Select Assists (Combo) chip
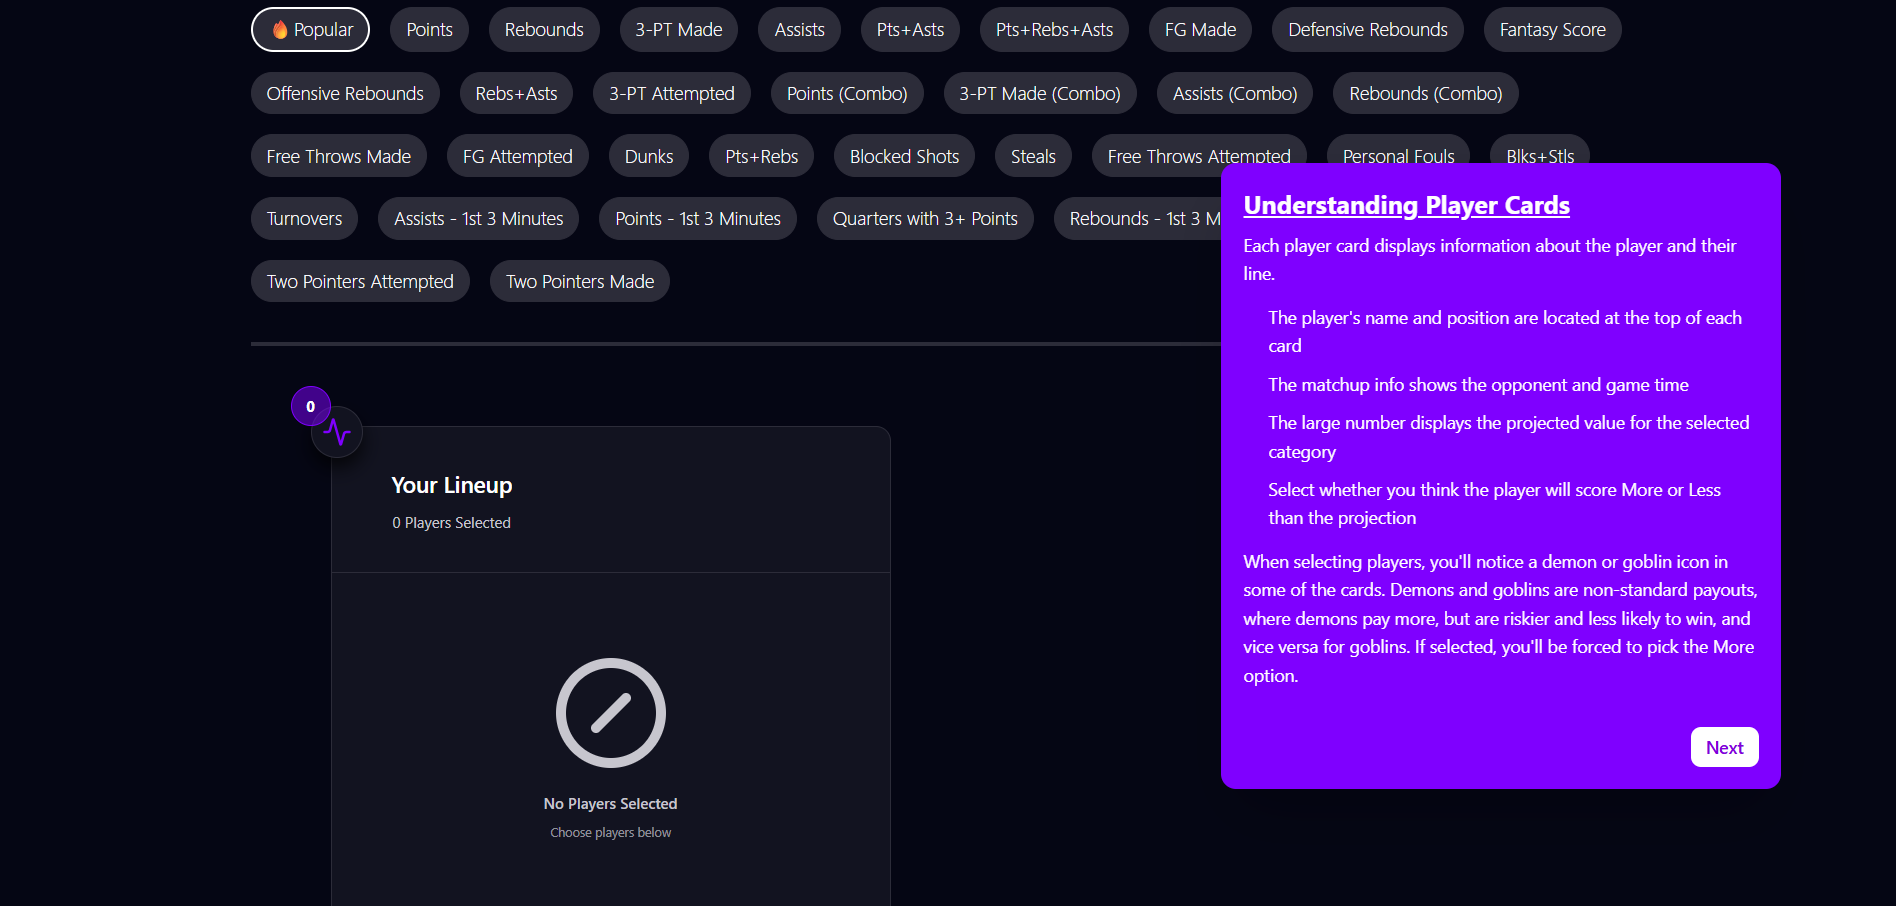1896x906 pixels. click(x=1235, y=93)
